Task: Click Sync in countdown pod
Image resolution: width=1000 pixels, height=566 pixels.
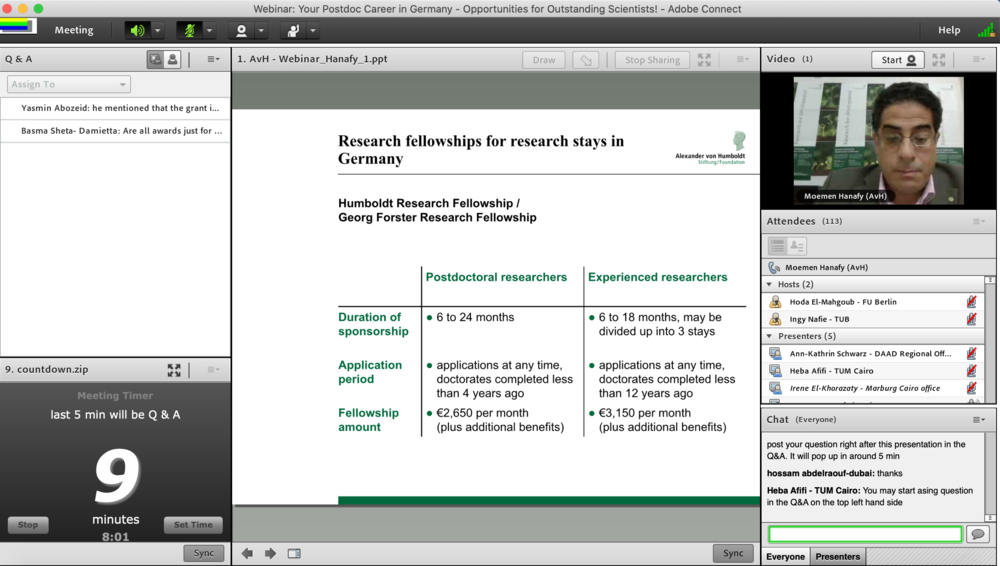Action: pos(204,553)
